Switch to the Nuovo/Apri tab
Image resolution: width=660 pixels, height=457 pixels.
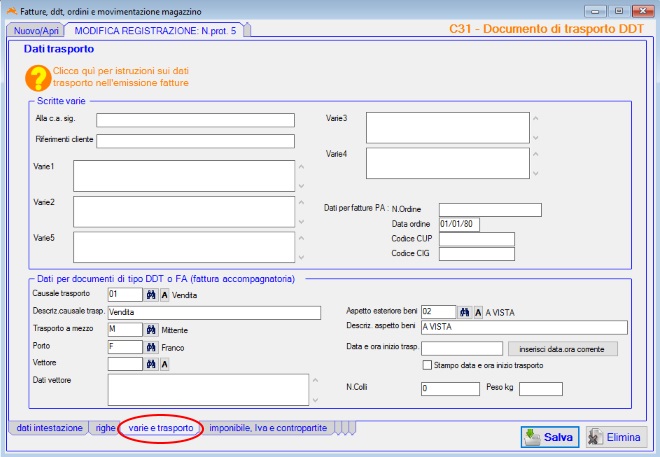(36, 31)
